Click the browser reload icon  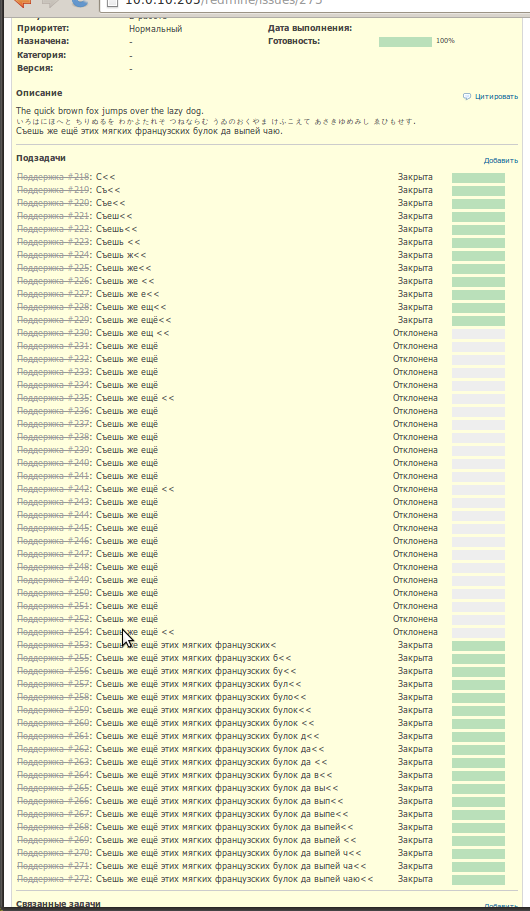coord(80,2)
